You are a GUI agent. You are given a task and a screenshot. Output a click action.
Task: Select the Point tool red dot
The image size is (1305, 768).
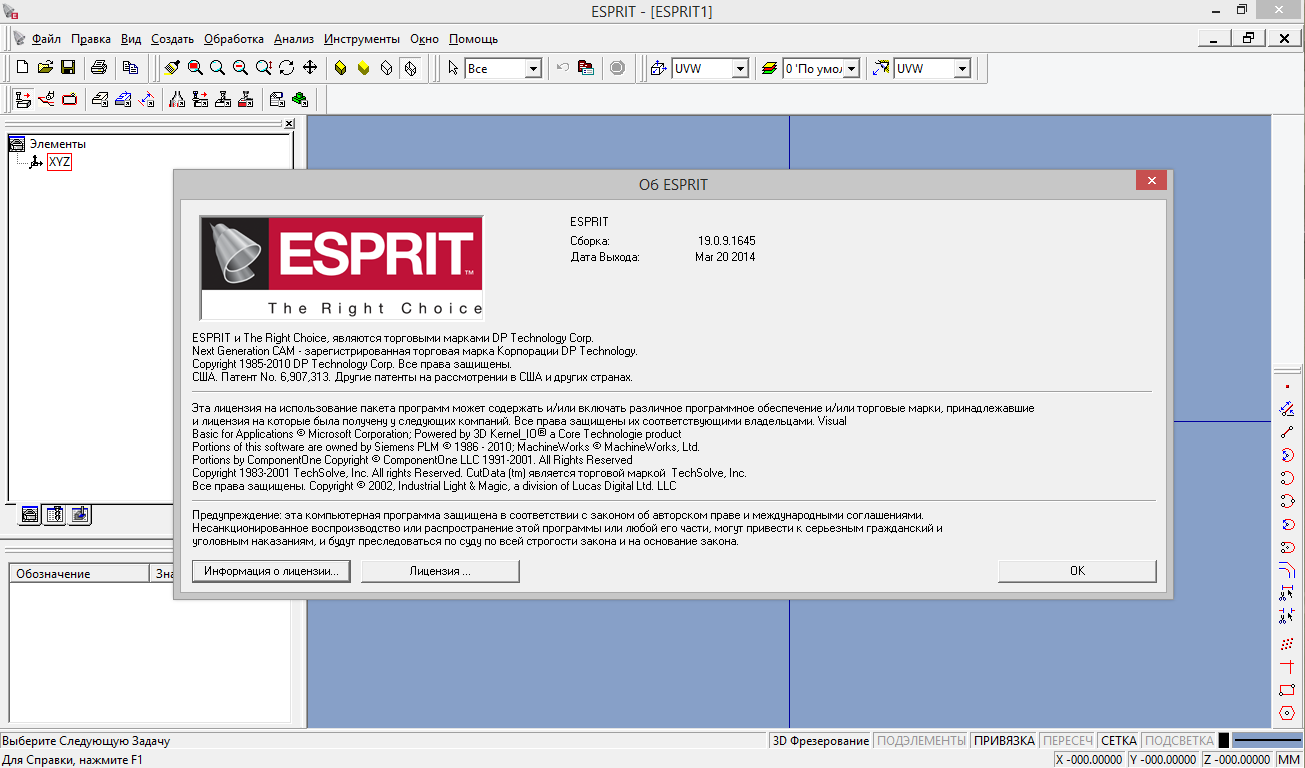[1287, 386]
